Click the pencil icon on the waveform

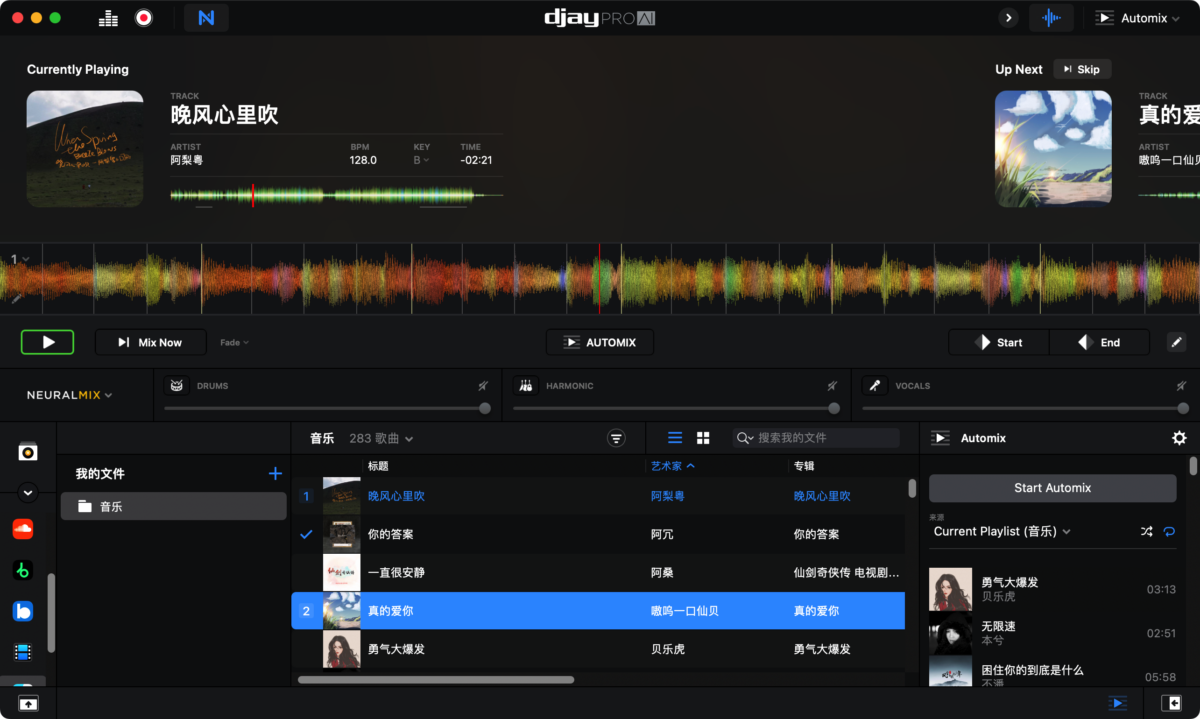[16, 298]
